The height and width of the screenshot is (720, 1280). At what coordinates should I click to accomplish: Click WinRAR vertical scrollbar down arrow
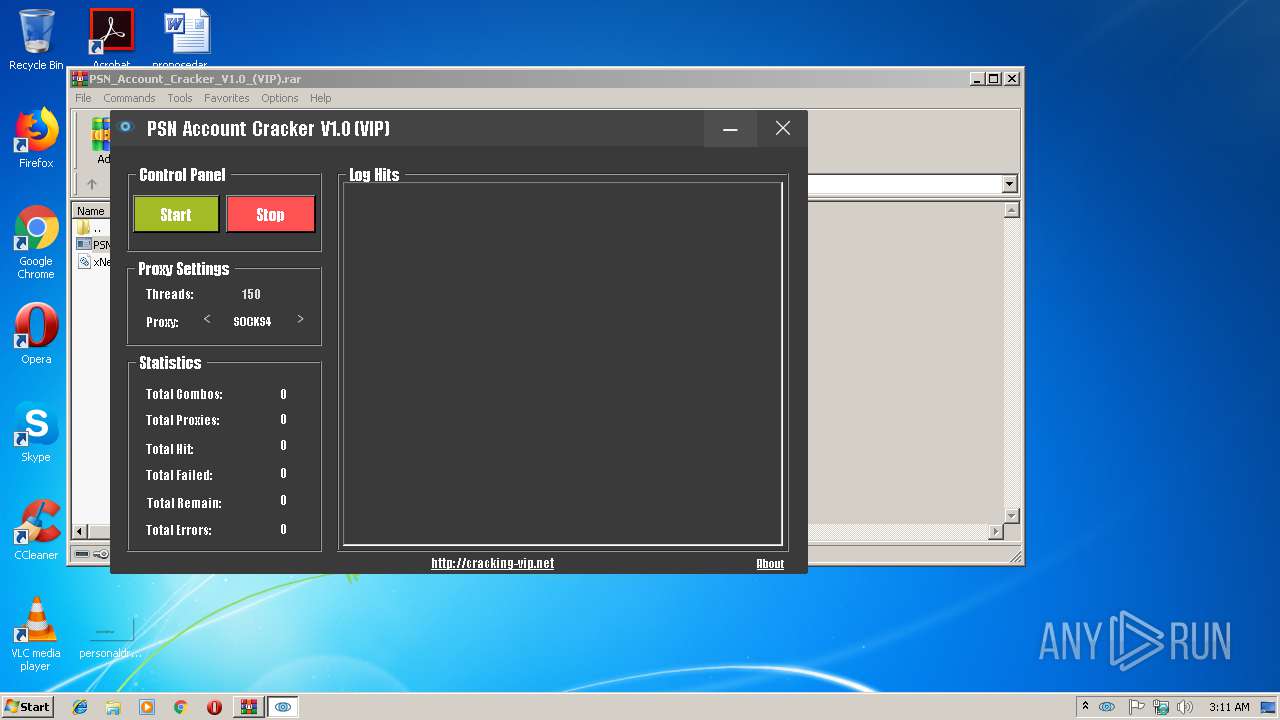pyautogui.click(x=1011, y=515)
